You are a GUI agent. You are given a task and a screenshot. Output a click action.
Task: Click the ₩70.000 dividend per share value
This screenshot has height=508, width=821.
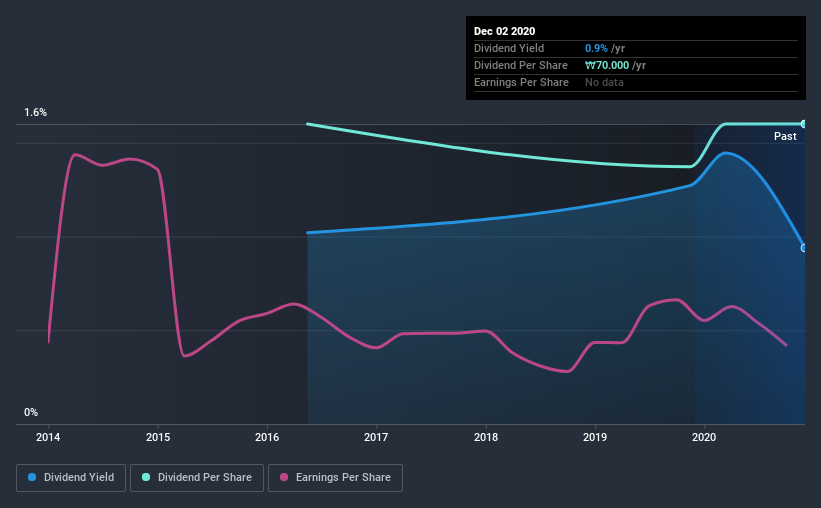pyautogui.click(x=607, y=65)
